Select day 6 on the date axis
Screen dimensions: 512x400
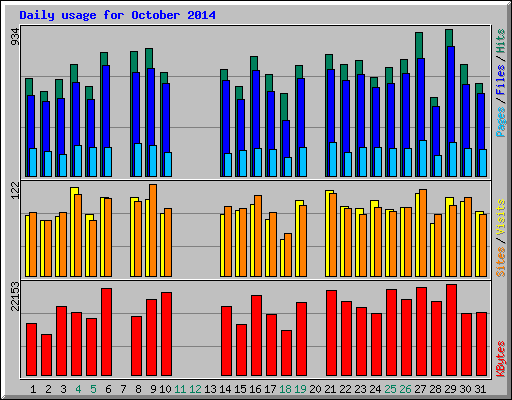point(108,389)
